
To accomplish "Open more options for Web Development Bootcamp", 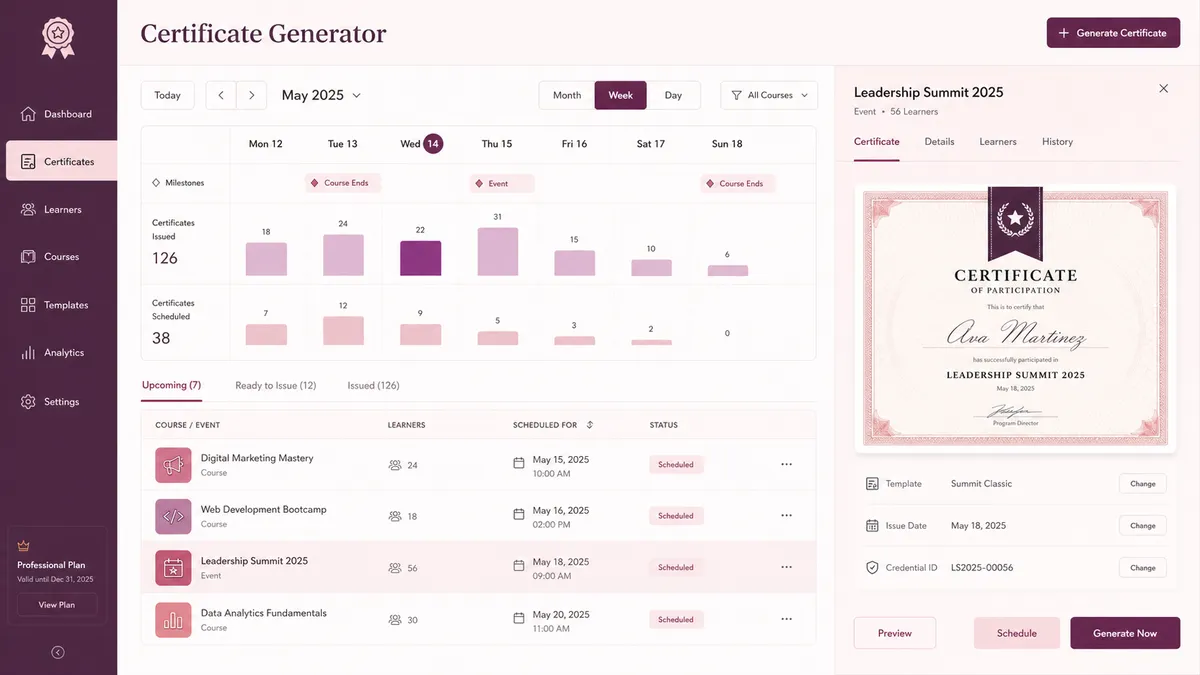I will tap(786, 516).
